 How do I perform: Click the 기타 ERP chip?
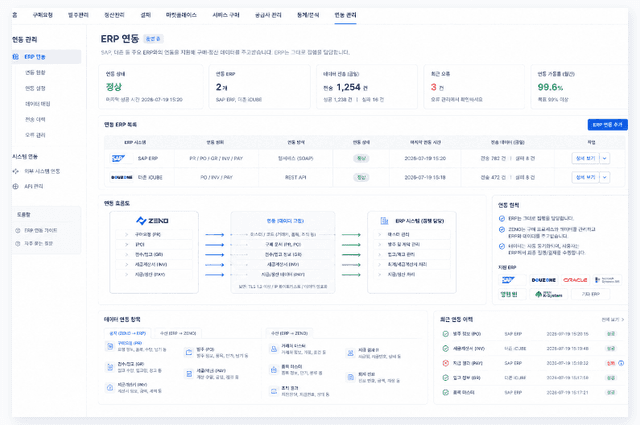tap(591, 294)
